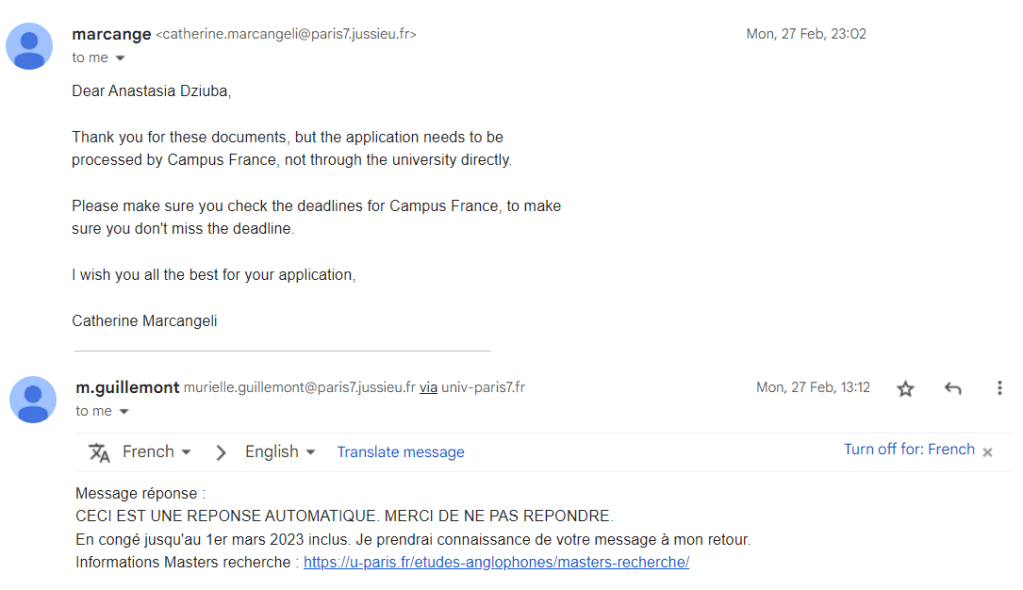Click m.guillemont's sender avatar icon
Image resolution: width=1023 pixels, height=590 pixels.
tap(33, 399)
